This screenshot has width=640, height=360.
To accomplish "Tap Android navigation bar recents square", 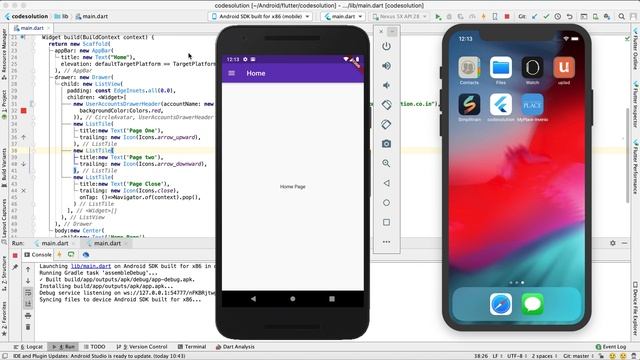I will point(332,299).
